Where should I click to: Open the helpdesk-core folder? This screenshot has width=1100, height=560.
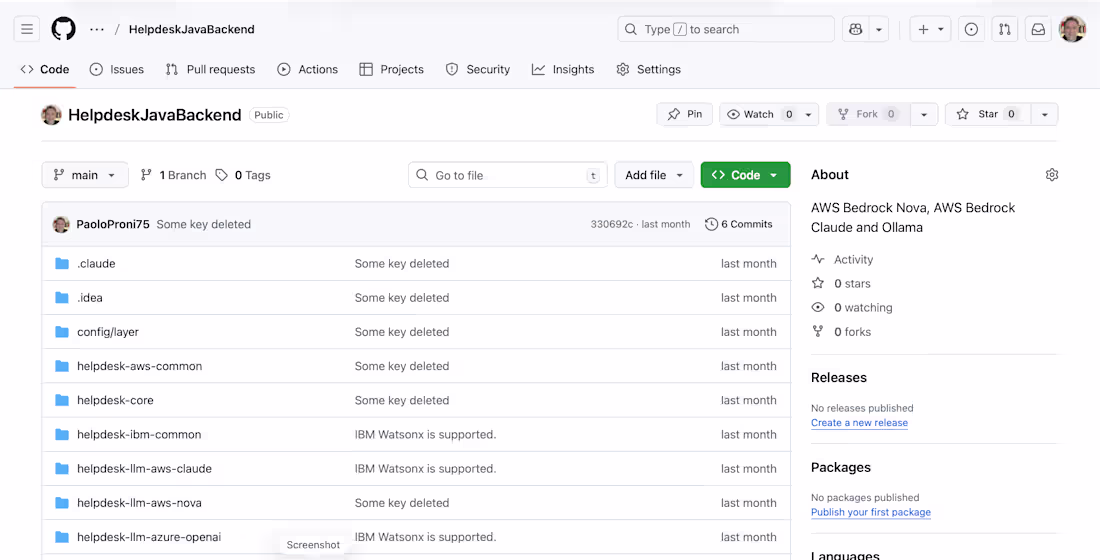pos(115,400)
